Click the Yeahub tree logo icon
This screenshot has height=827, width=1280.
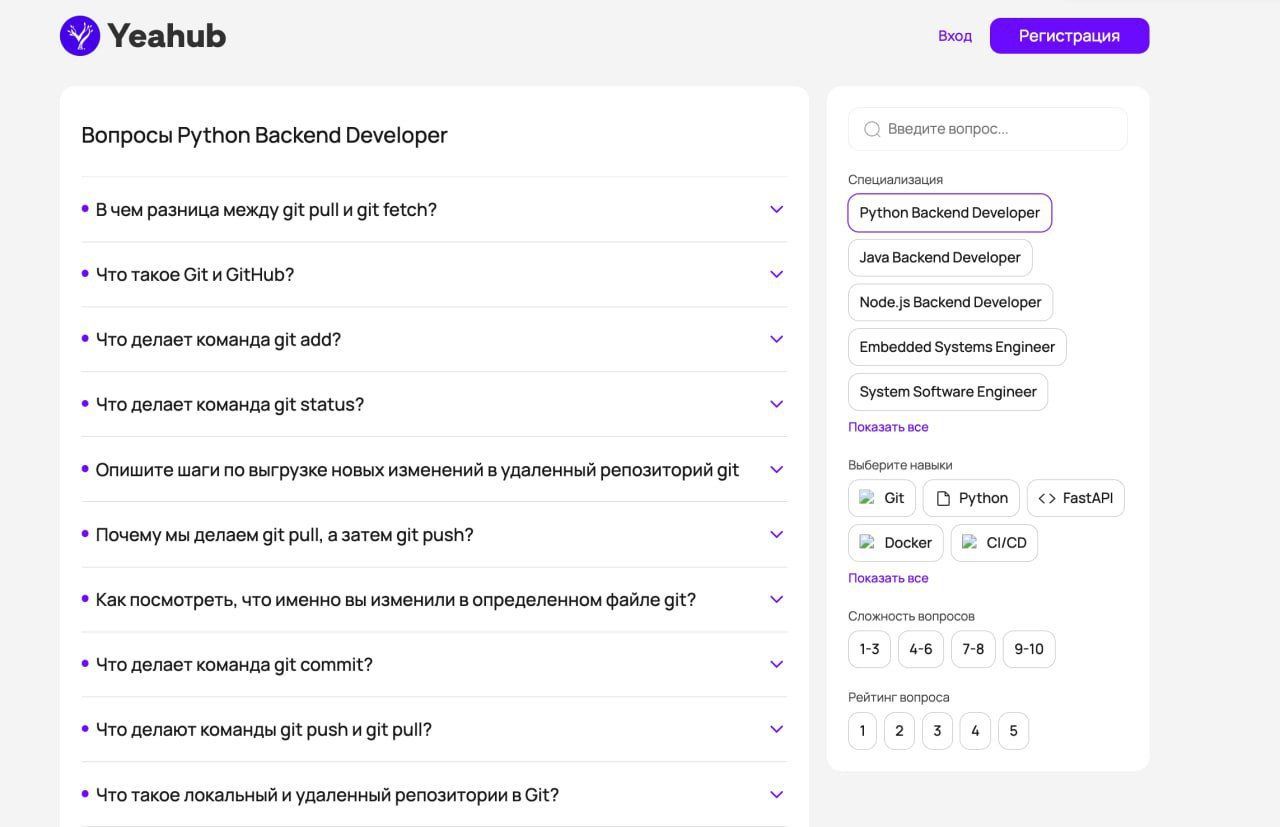(80, 36)
